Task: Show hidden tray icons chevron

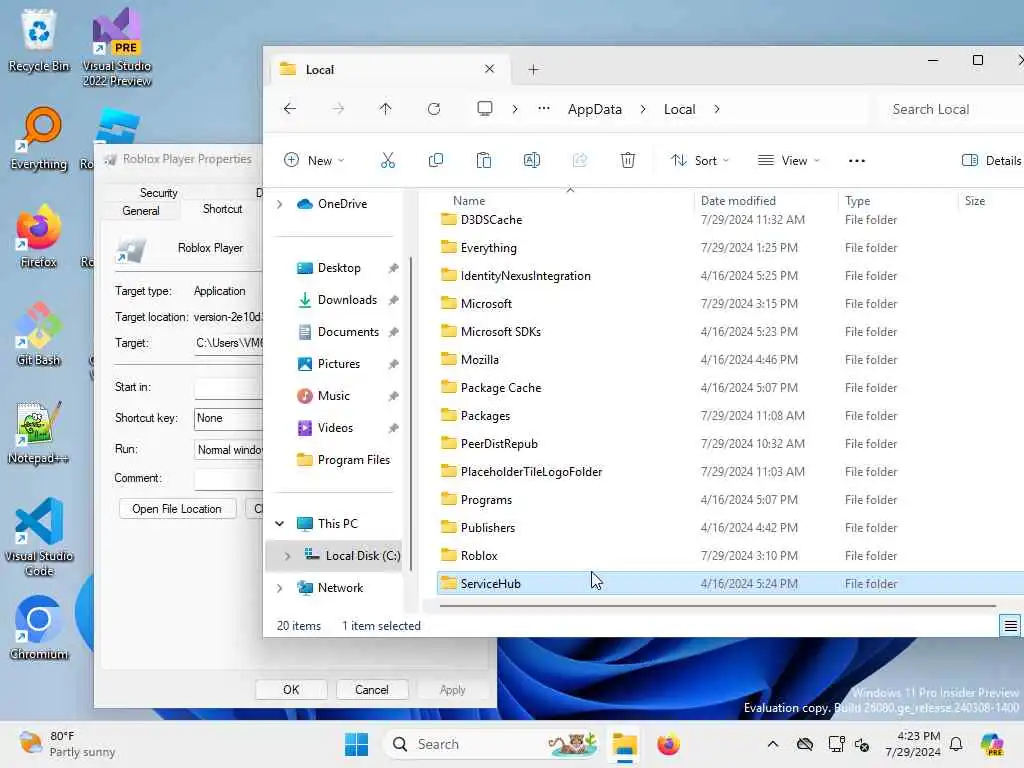Action: (773, 744)
